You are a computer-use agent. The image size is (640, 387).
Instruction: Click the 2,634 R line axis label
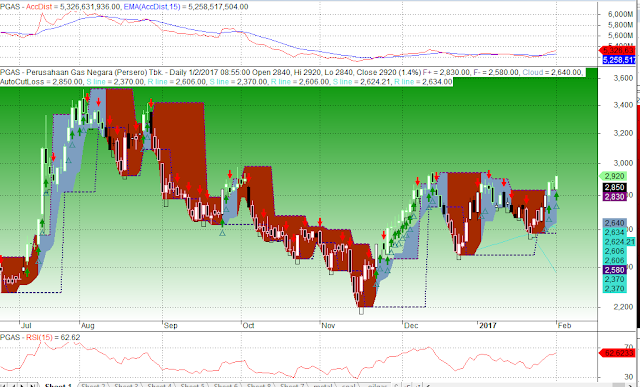614,232
